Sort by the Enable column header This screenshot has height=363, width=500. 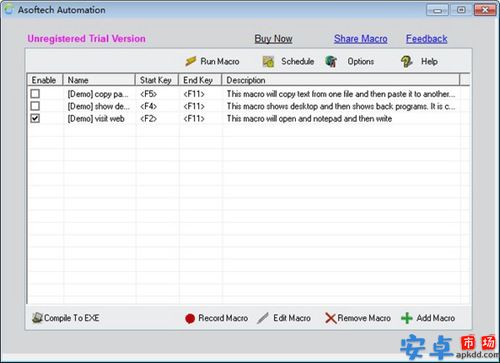pyautogui.click(x=45, y=80)
